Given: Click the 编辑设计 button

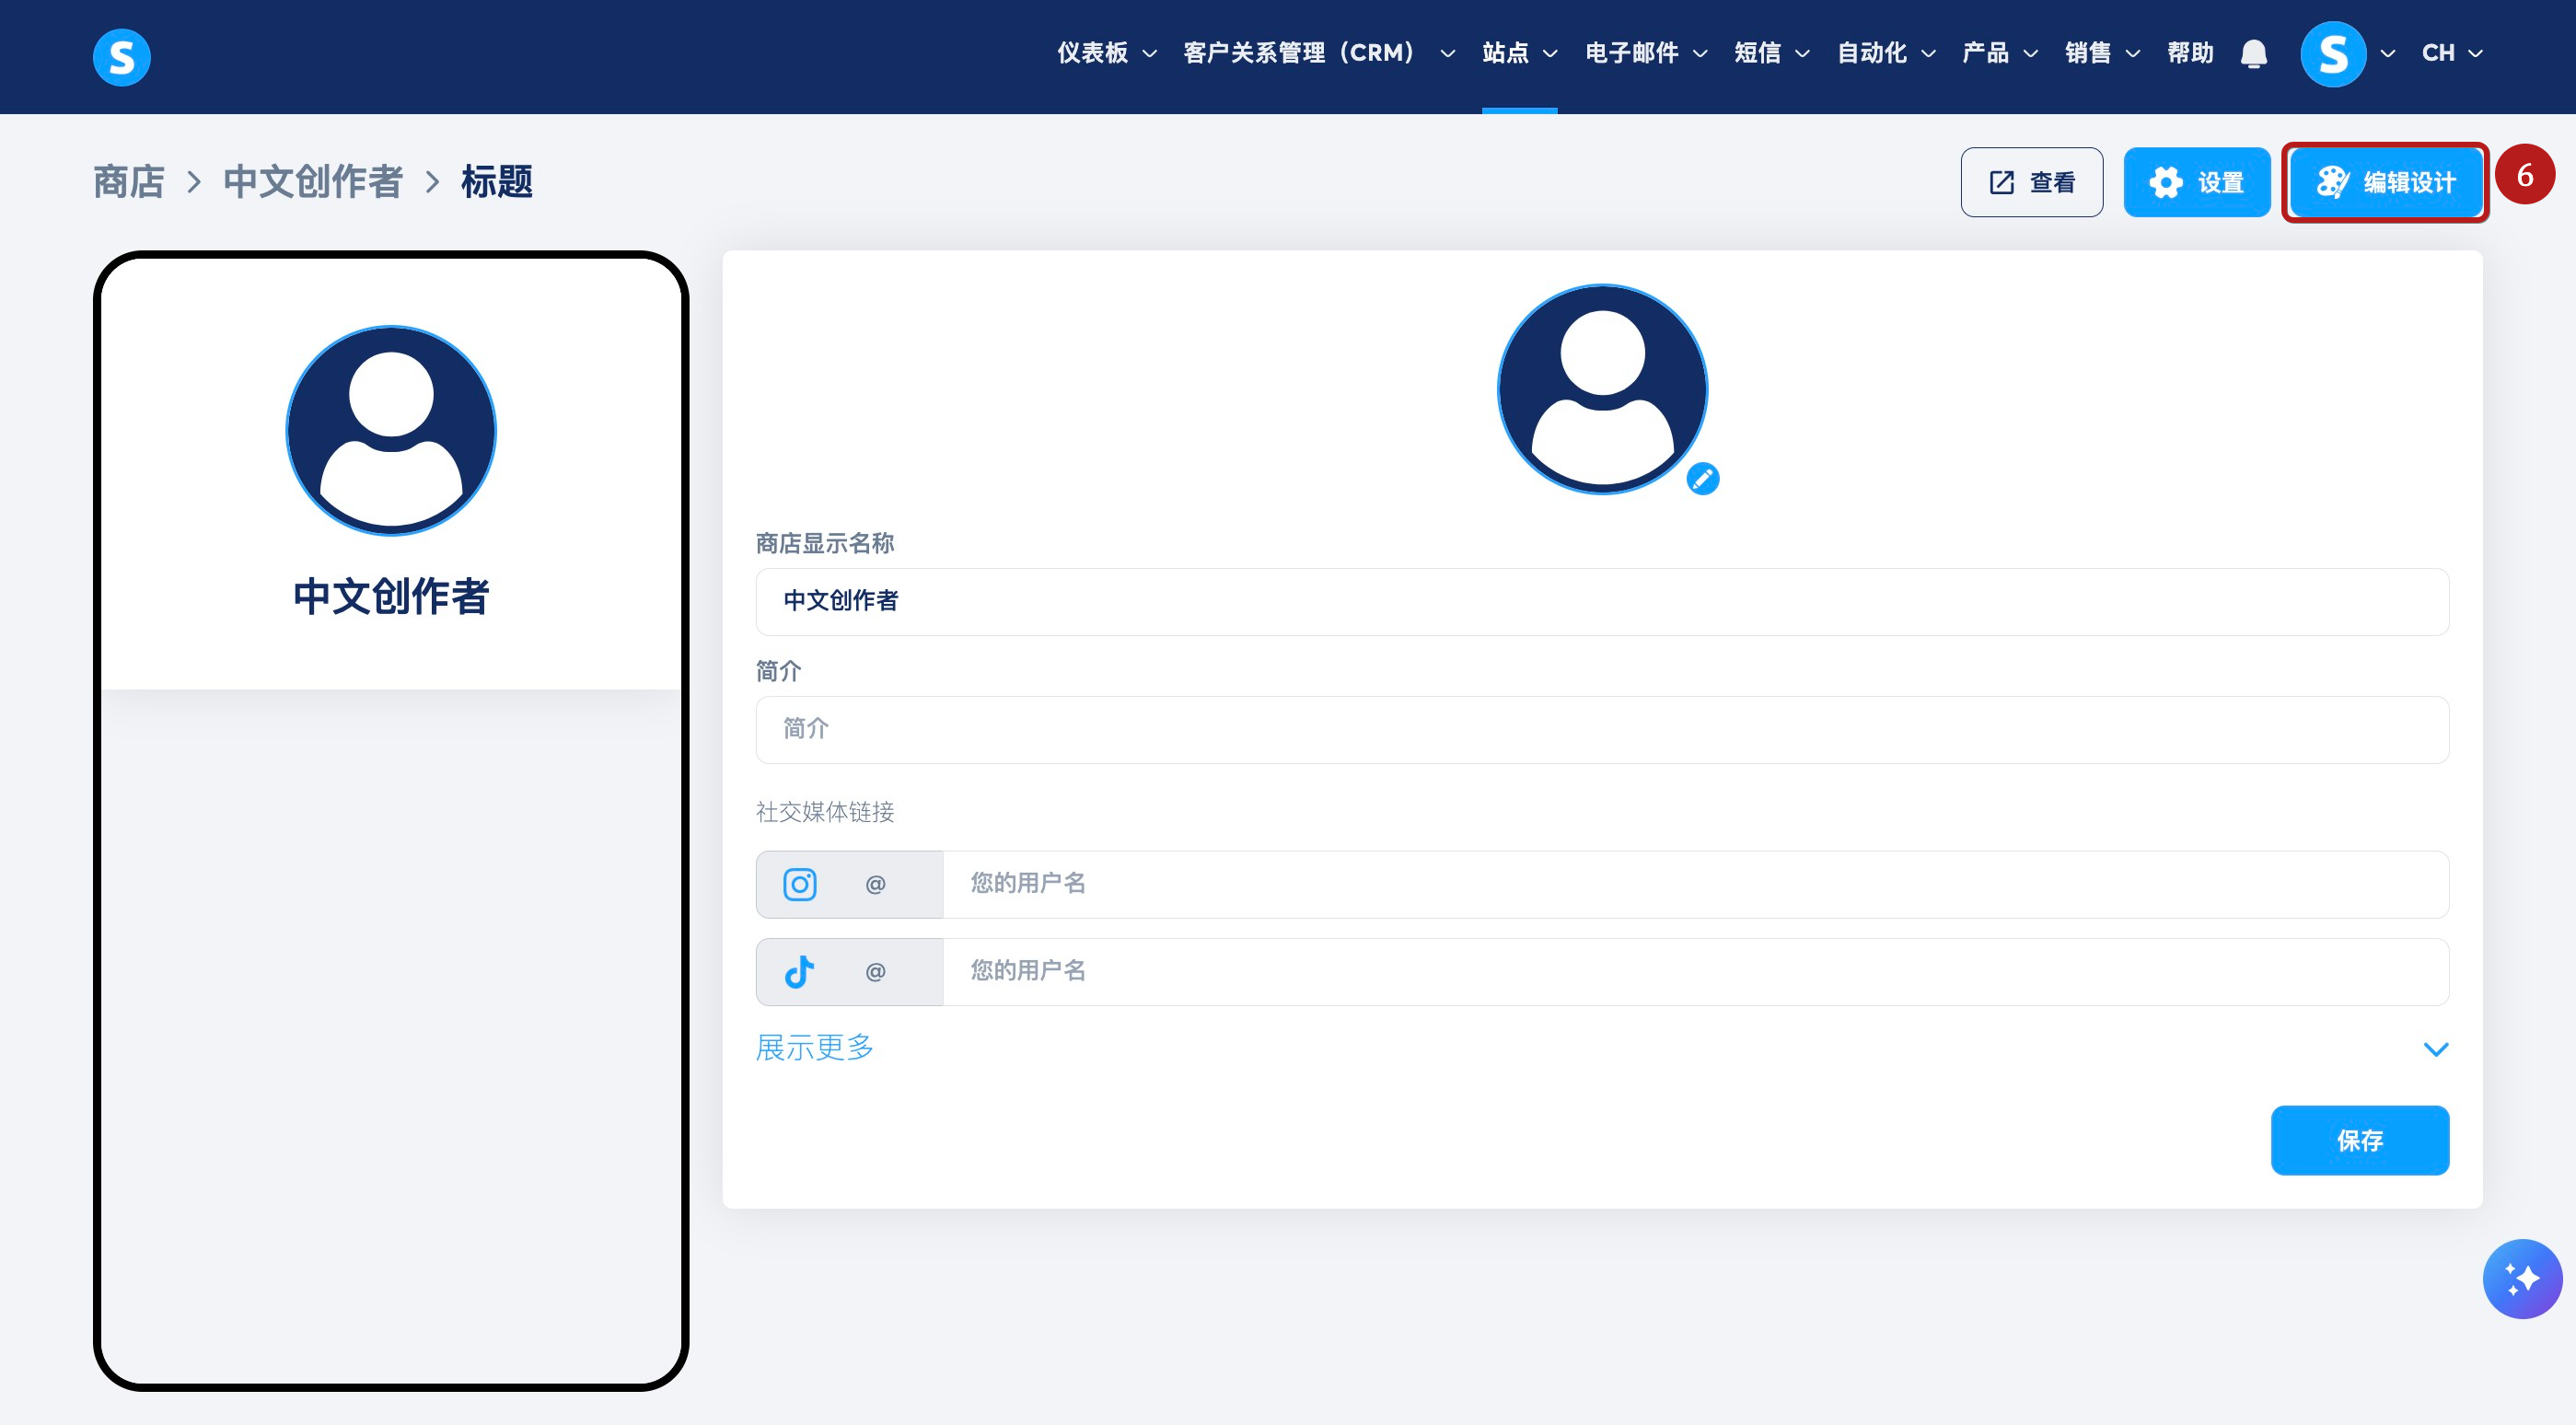Looking at the screenshot, I should (2385, 182).
